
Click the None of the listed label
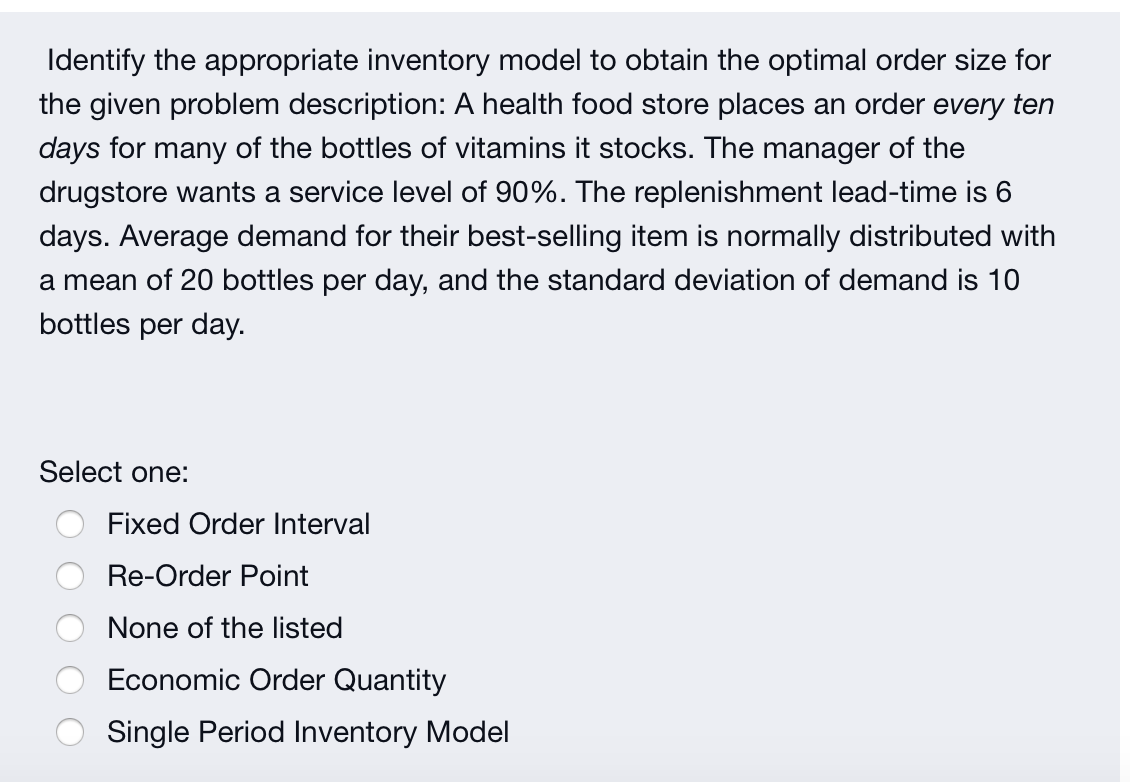tap(224, 627)
